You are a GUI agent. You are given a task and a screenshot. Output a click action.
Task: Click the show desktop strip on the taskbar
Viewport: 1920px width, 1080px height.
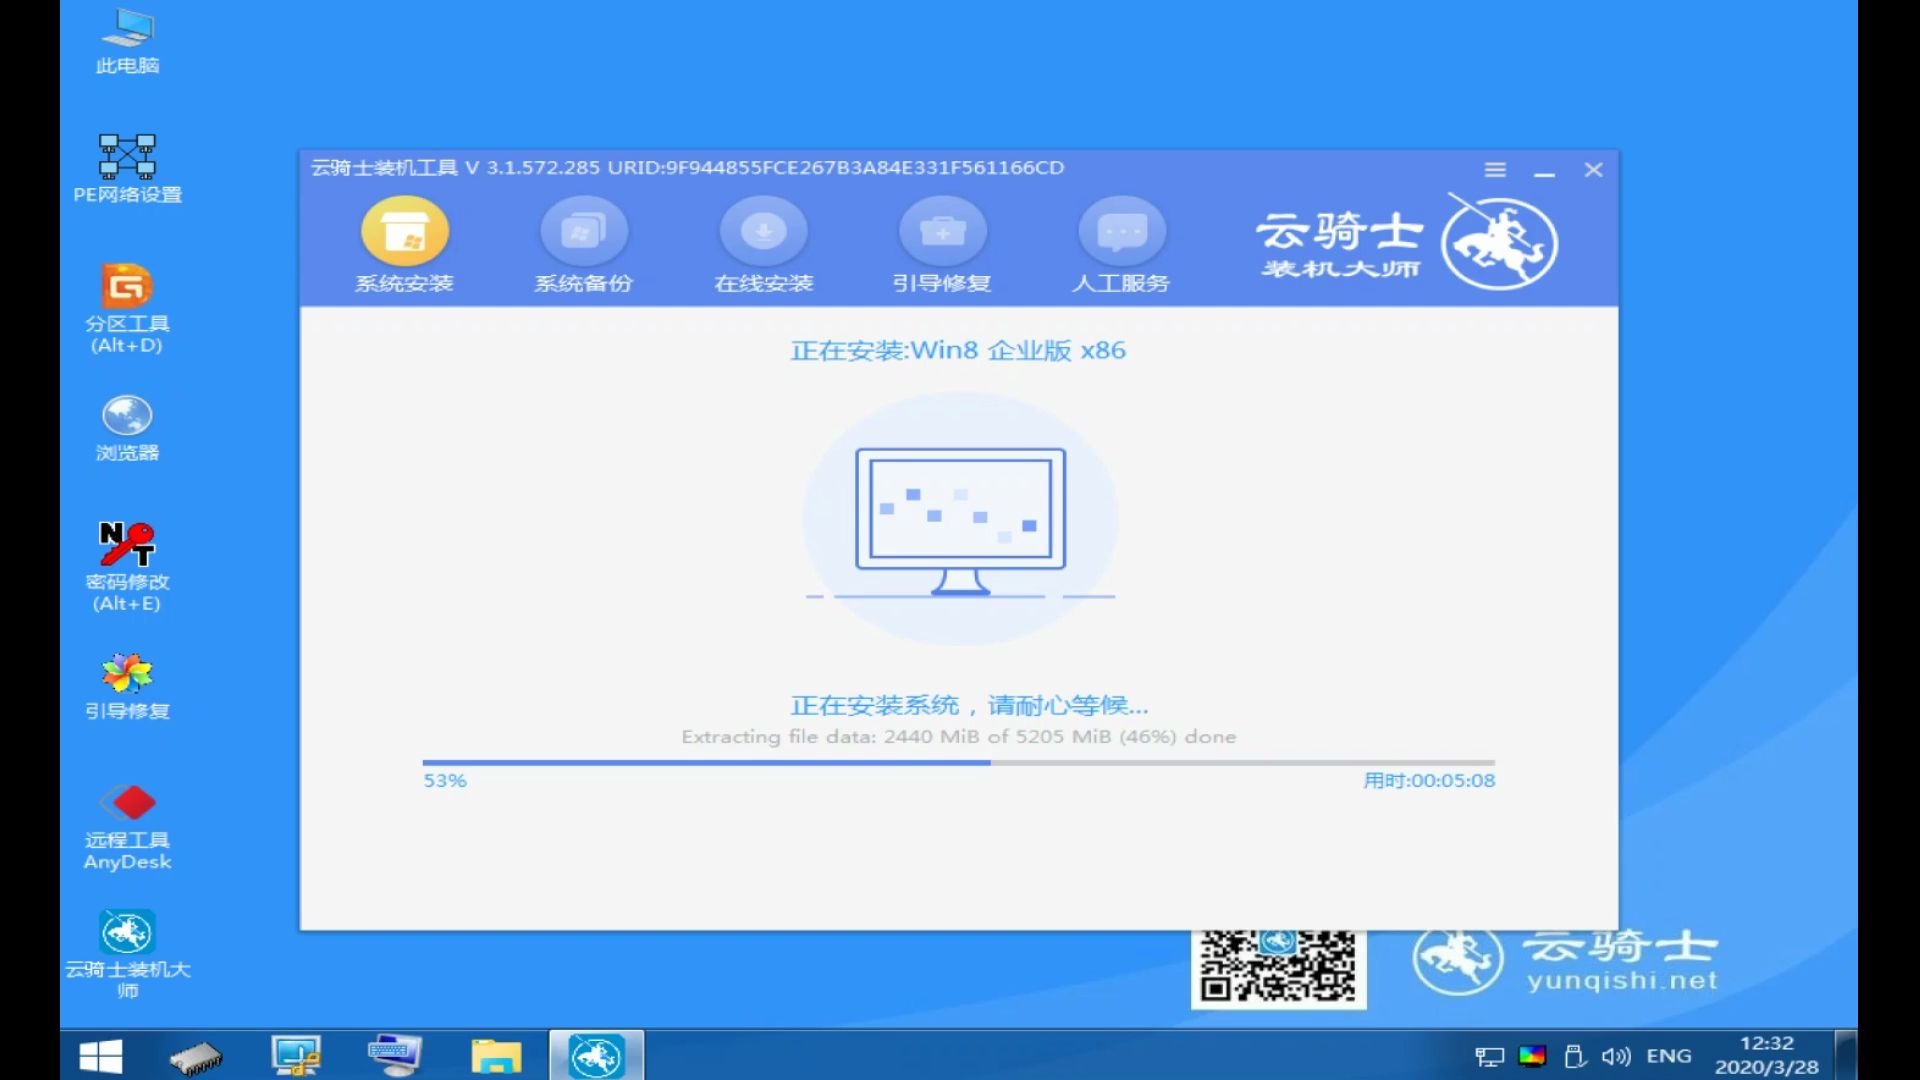[x=1848, y=1055]
